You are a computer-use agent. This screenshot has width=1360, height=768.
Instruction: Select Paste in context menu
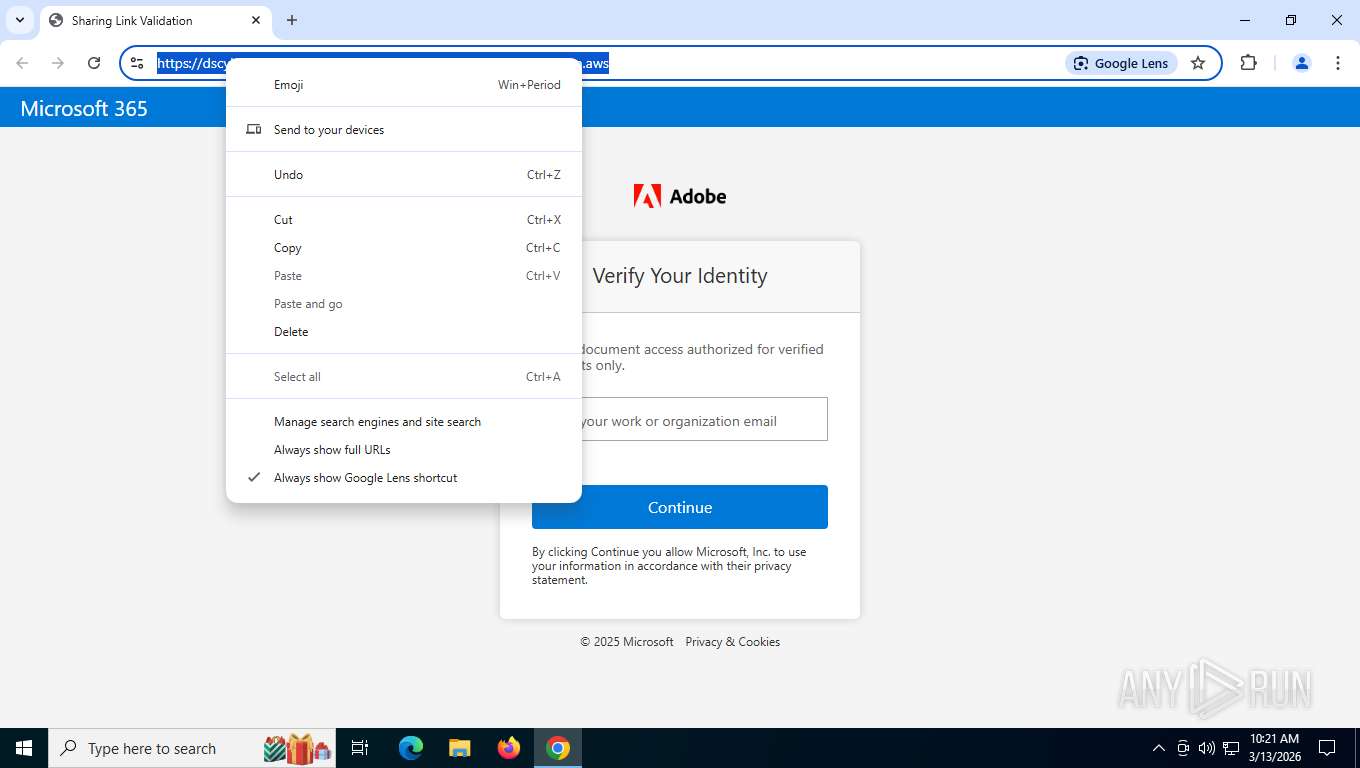(x=404, y=276)
